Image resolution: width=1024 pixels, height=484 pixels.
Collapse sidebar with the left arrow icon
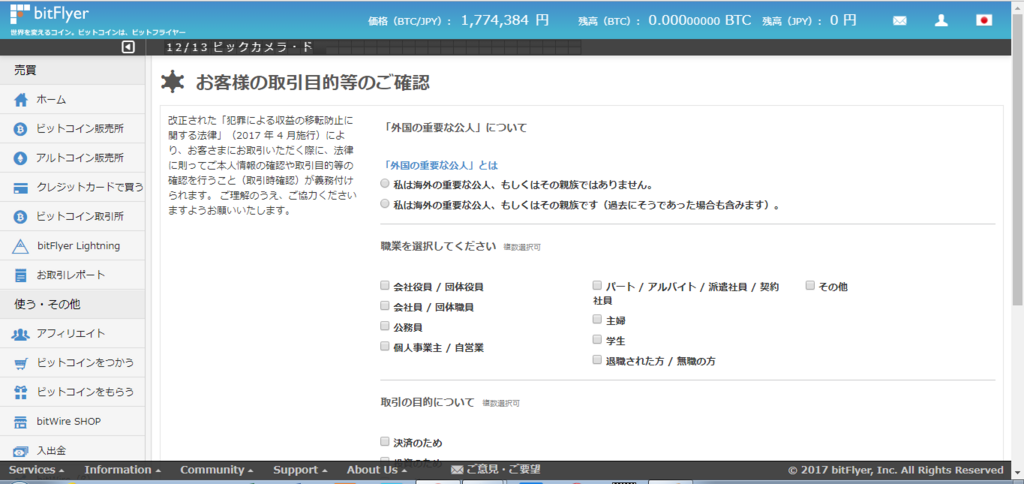coord(129,47)
